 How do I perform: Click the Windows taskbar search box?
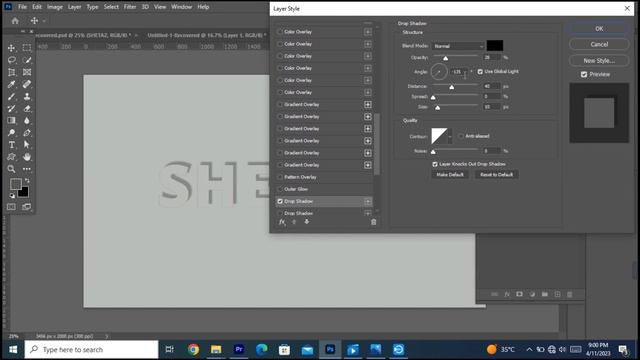coord(91,349)
